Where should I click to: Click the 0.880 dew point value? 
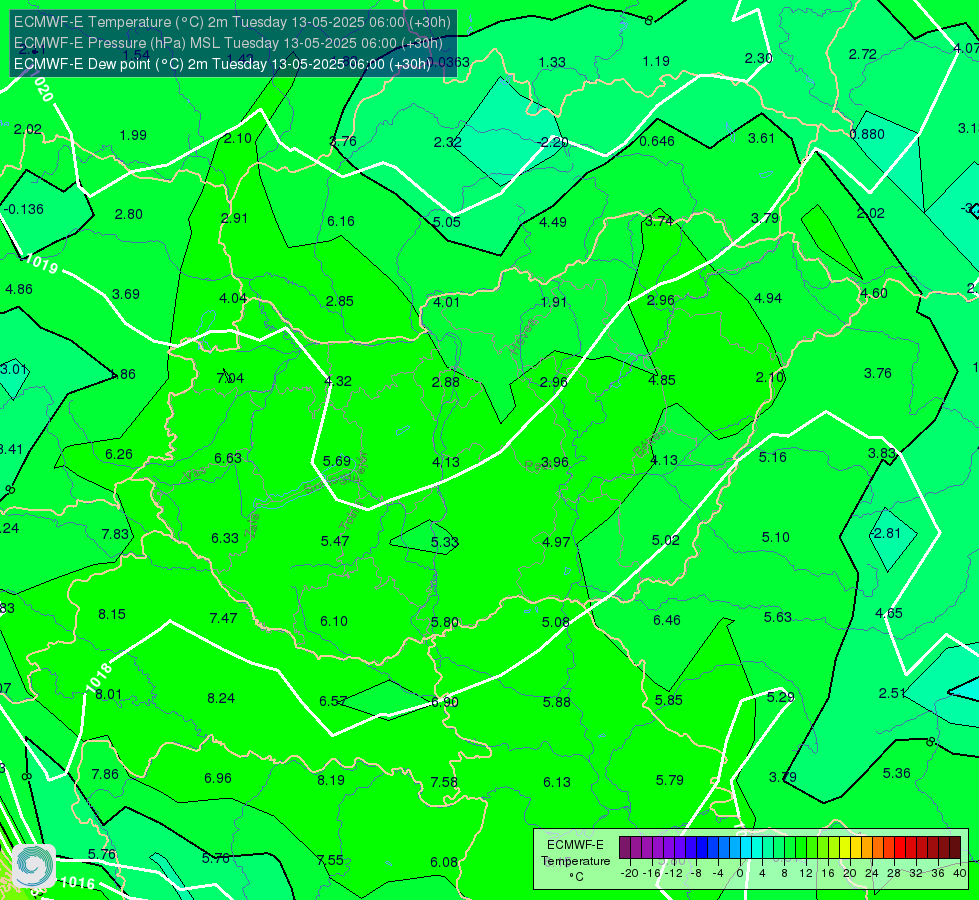[867, 134]
